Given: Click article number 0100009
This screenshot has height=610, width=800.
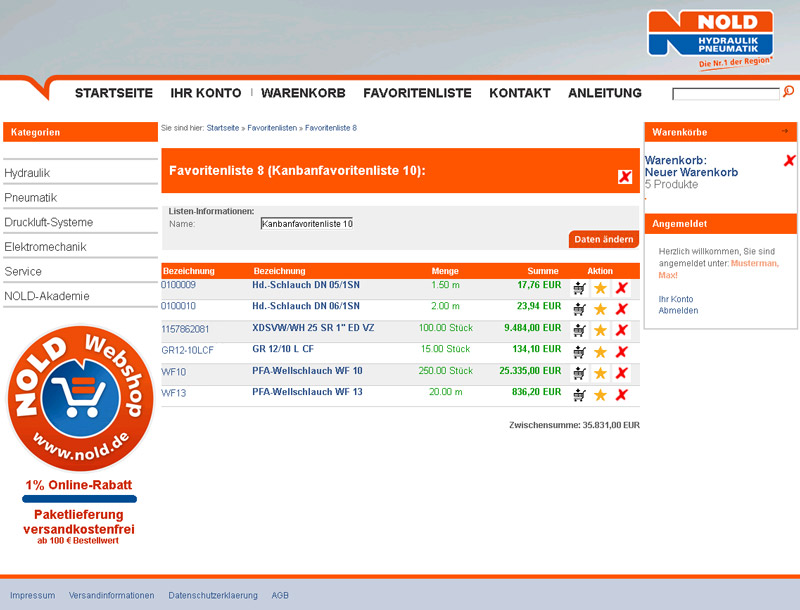Looking at the screenshot, I should pos(179,285).
